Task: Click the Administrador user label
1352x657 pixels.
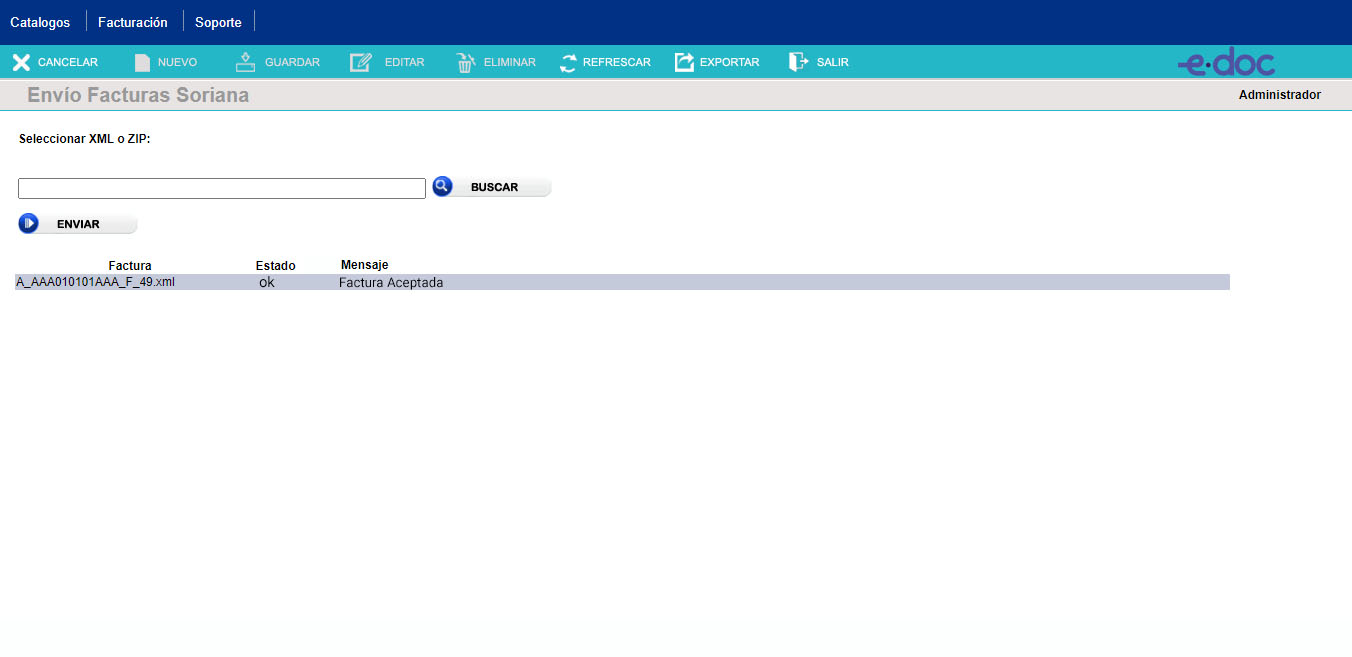Action: click(1279, 95)
